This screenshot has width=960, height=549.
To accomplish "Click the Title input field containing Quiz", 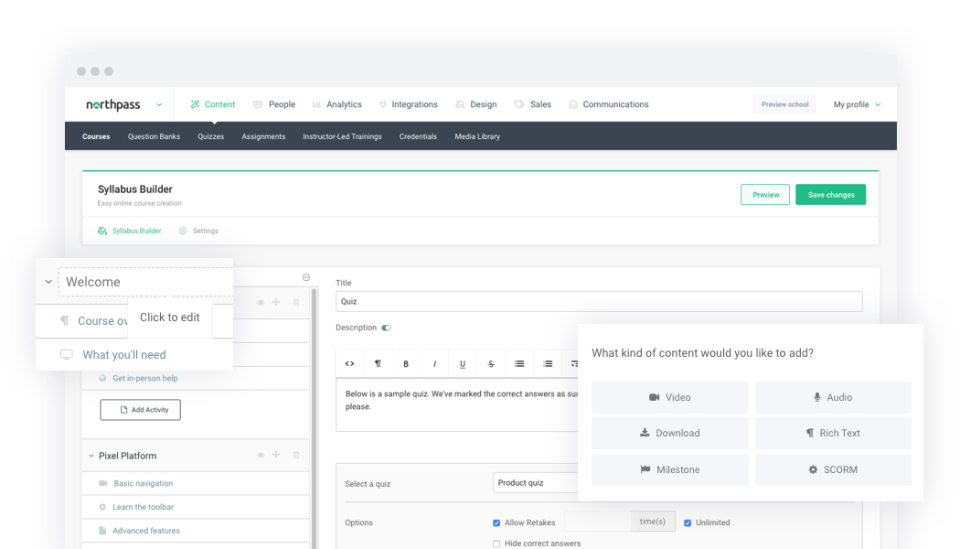I will (x=599, y=301).
